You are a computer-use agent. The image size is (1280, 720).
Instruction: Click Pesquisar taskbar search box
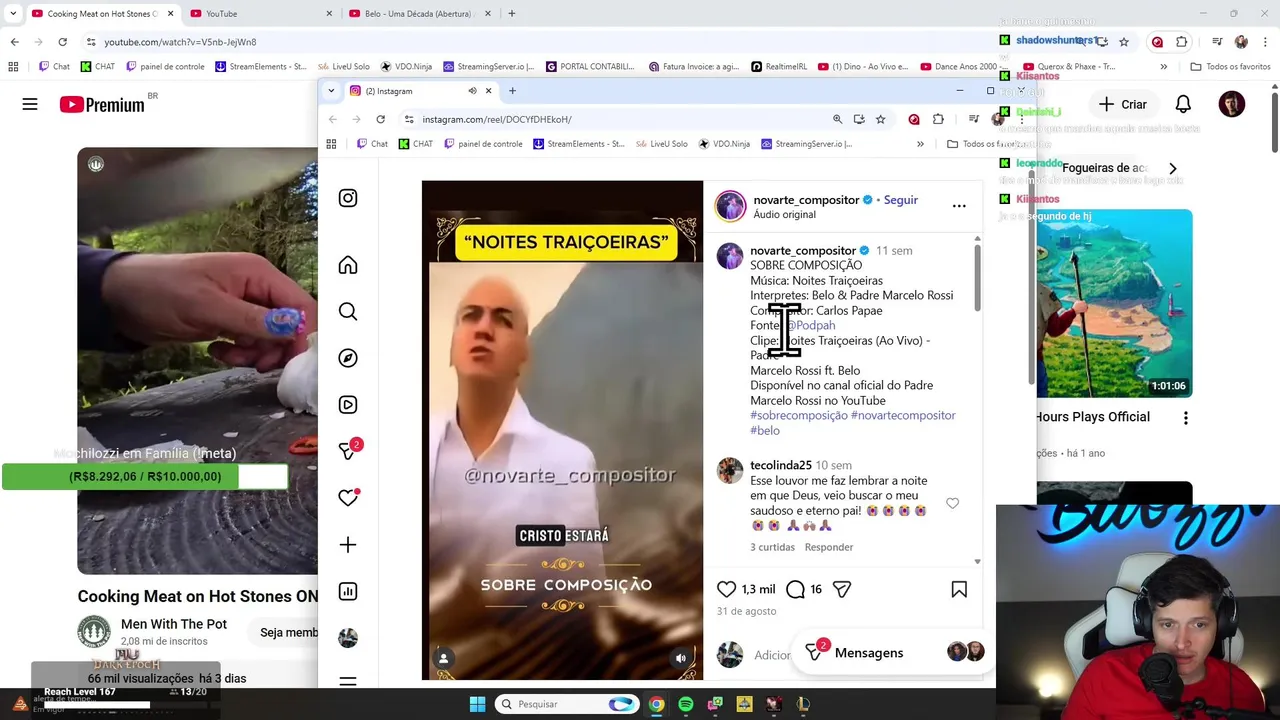pyautogui.click(x=567, y=704)
